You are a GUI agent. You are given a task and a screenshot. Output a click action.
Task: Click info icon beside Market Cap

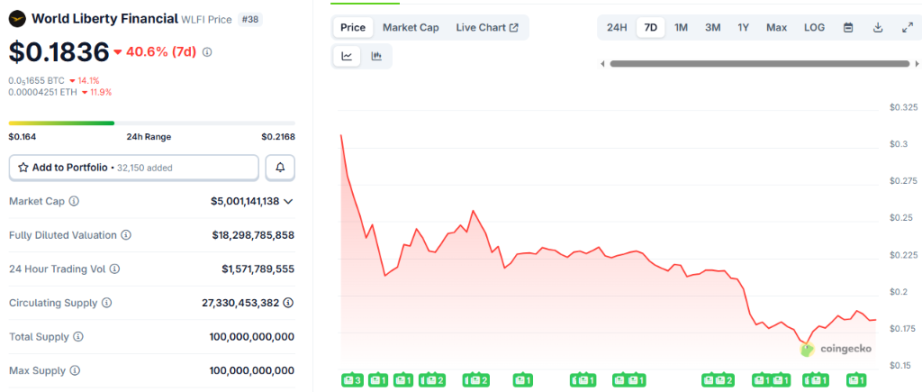tap(74, 201)
